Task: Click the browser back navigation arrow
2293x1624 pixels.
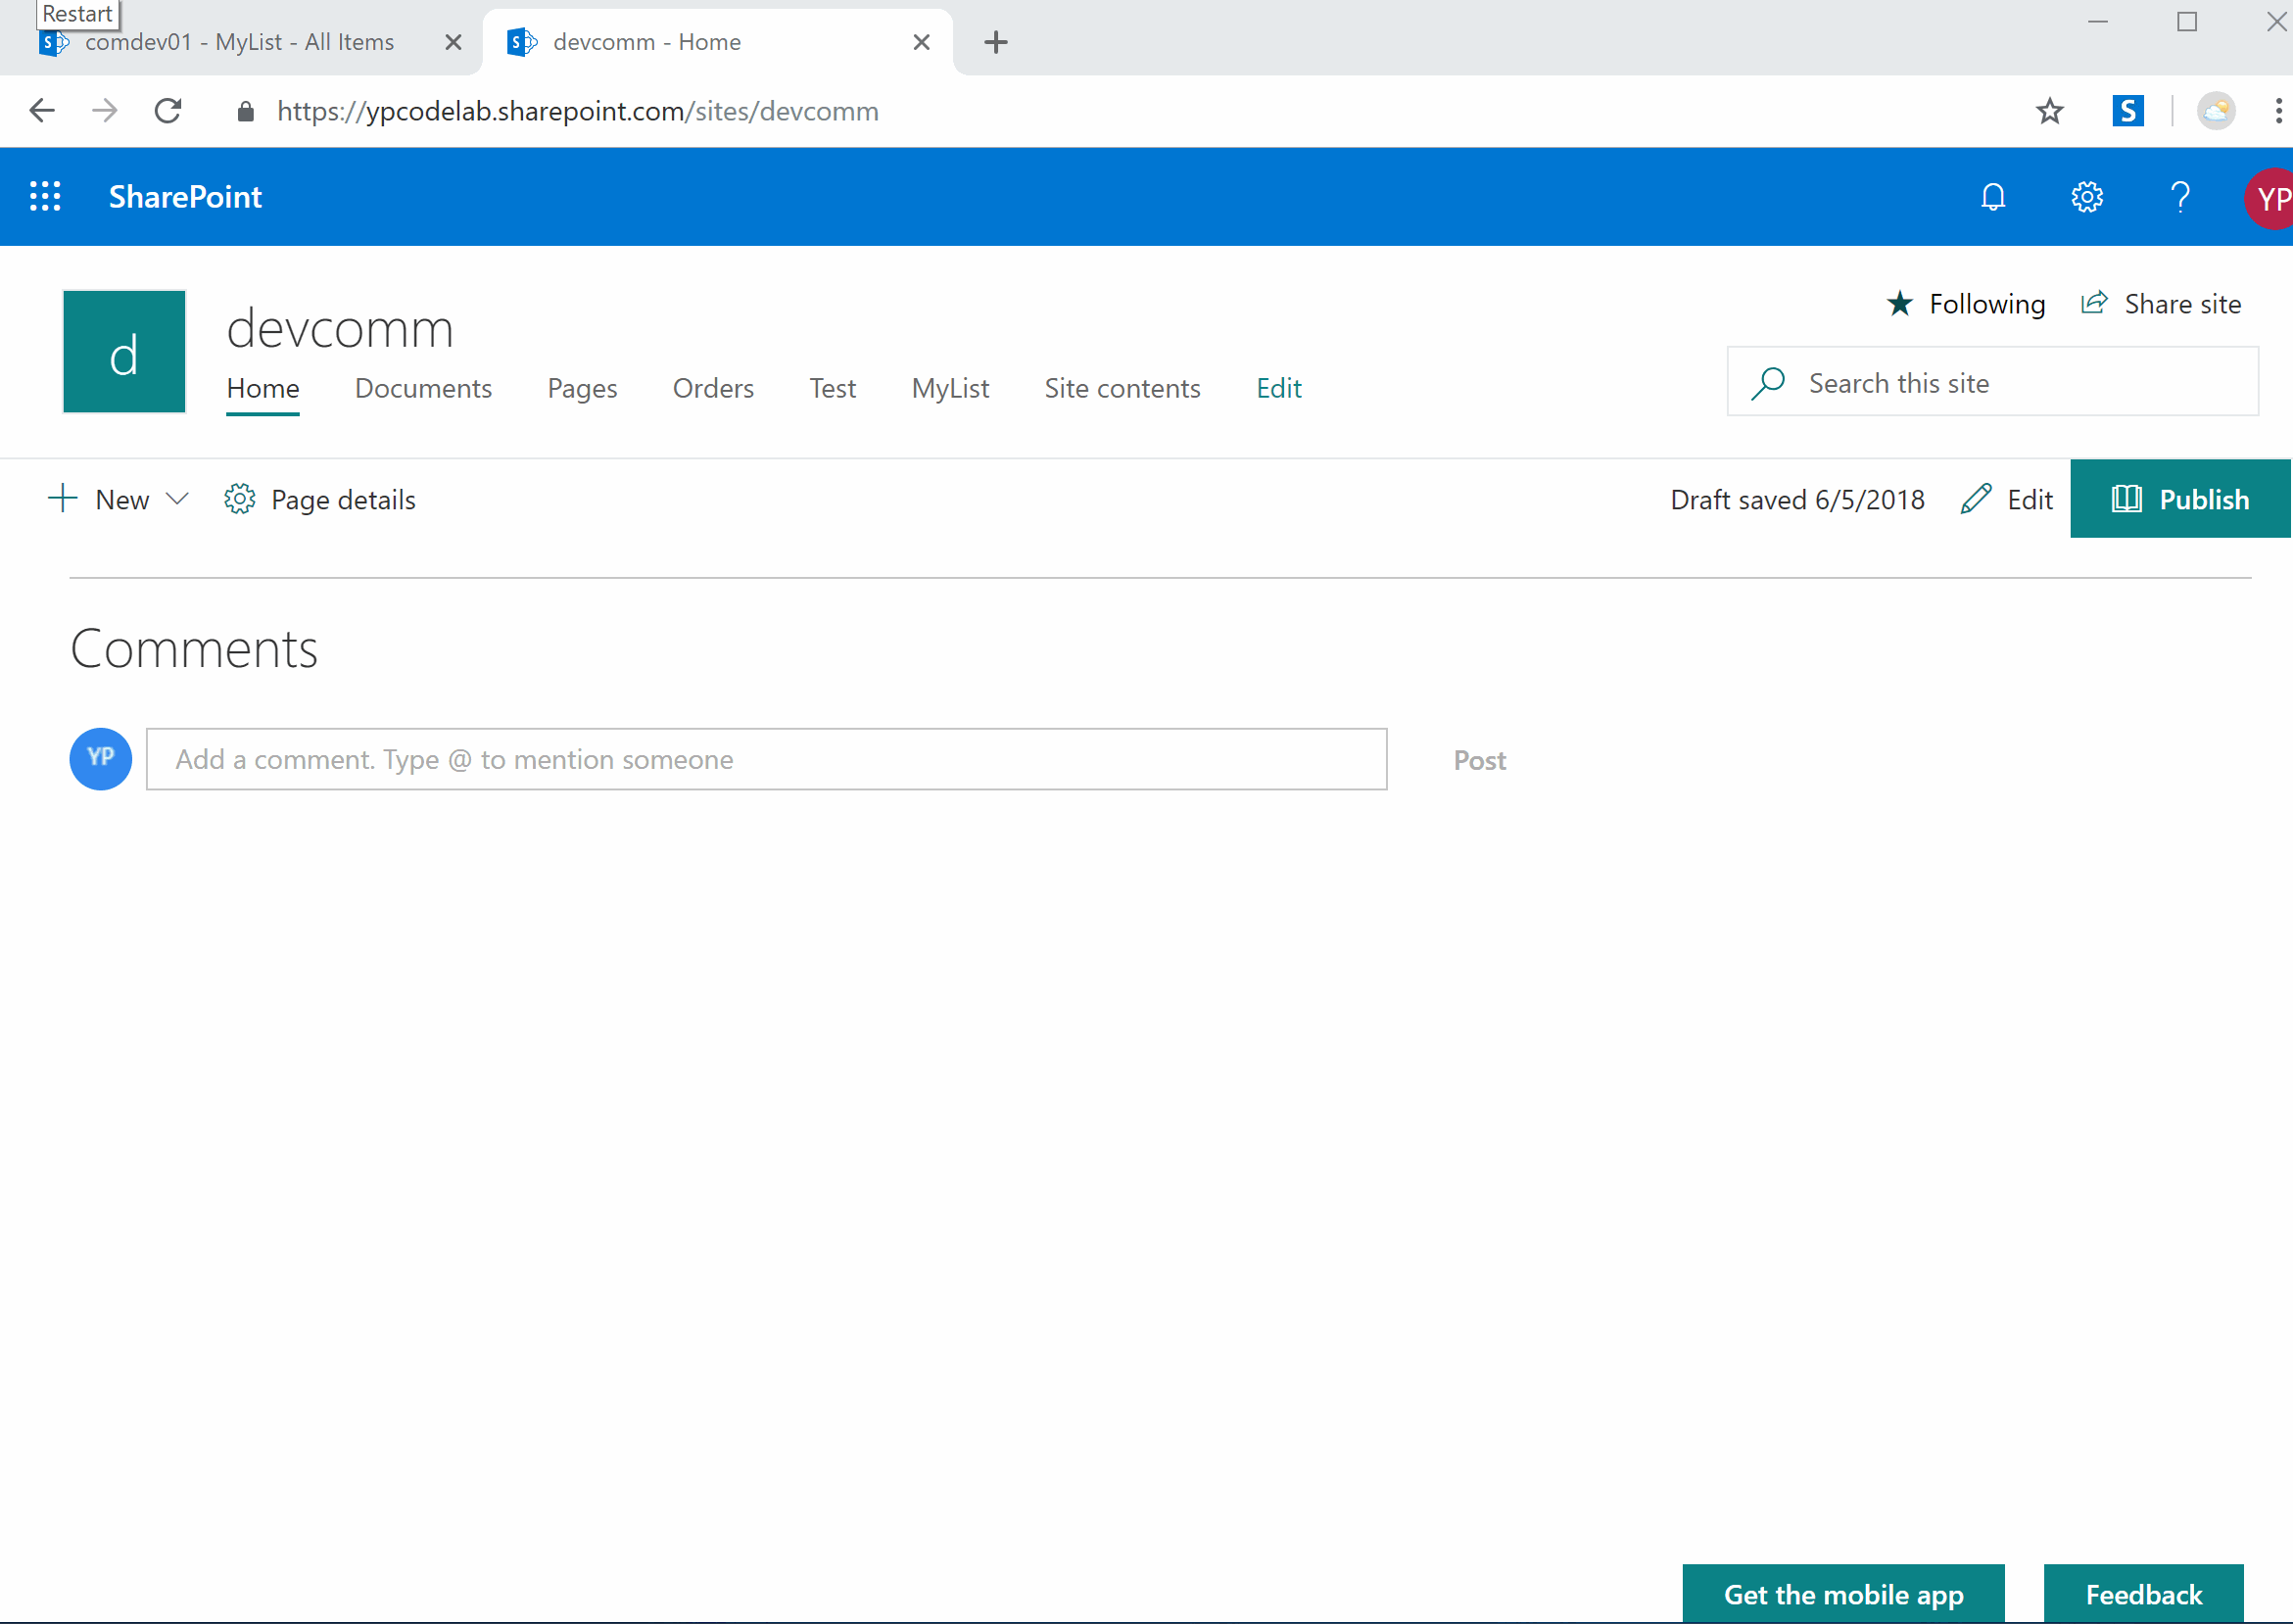Action: coord(42,111)
